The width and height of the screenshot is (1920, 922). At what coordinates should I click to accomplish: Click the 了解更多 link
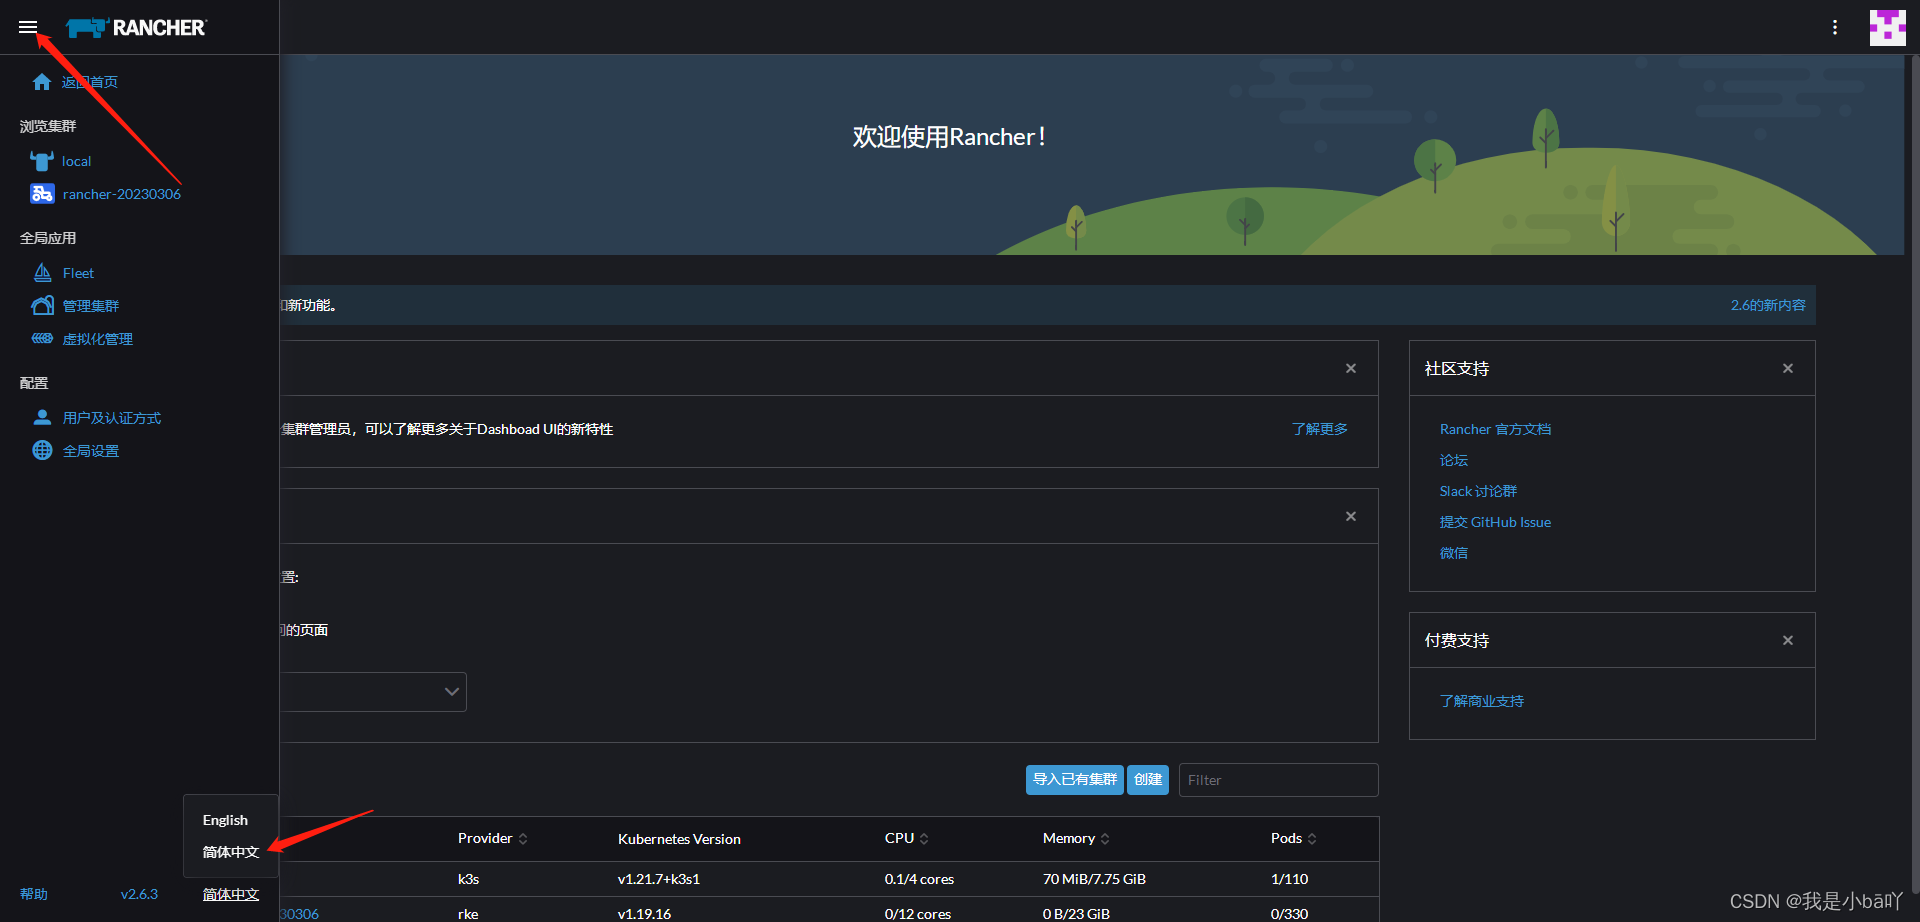[x=1320, y=429]
